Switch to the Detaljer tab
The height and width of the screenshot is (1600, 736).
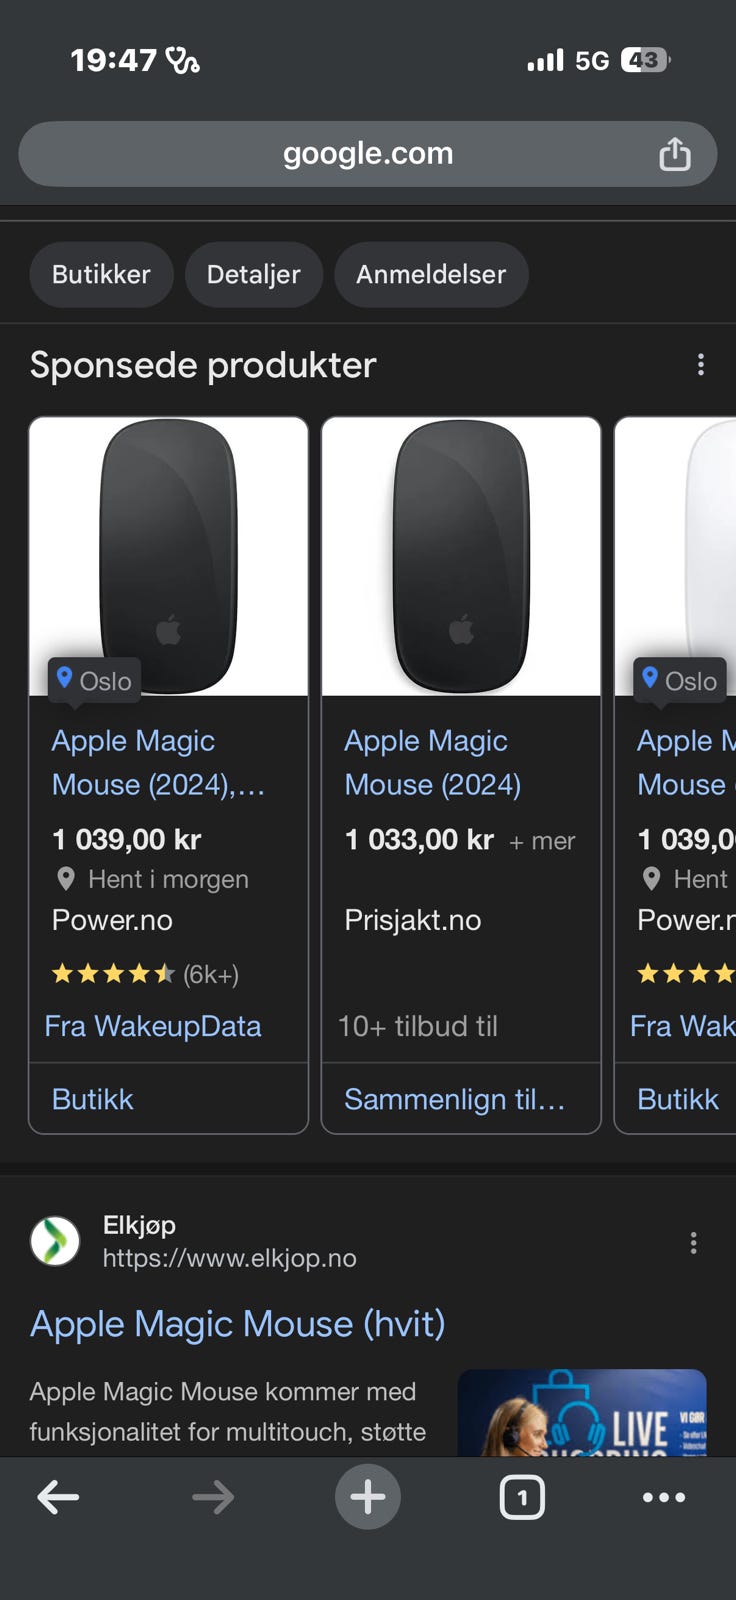(253, 274)
